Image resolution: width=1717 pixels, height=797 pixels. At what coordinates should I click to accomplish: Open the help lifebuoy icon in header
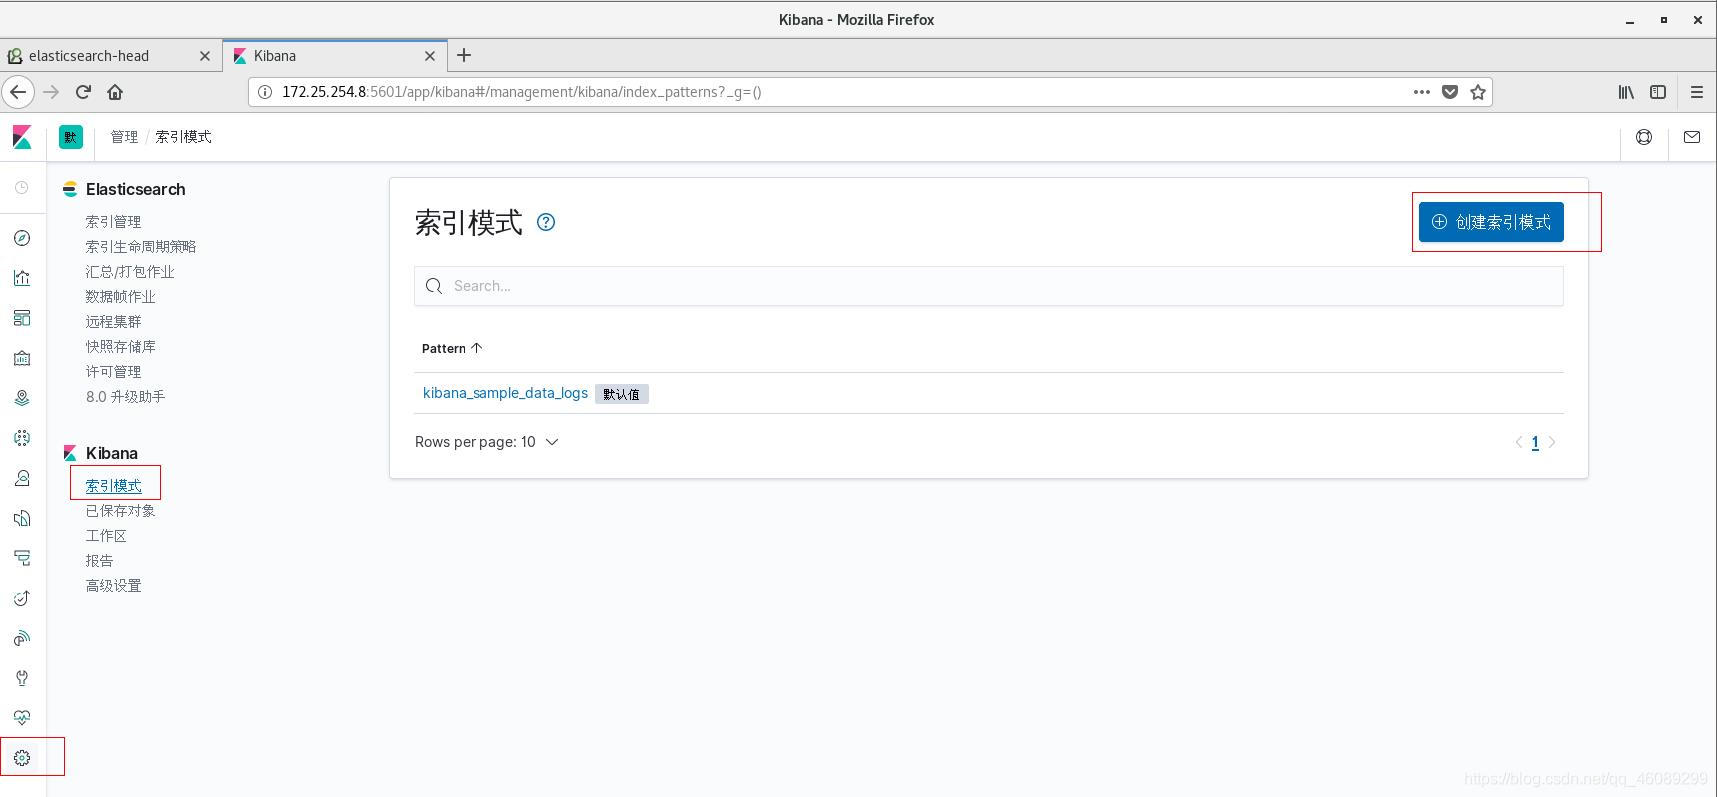[1644, 137]
